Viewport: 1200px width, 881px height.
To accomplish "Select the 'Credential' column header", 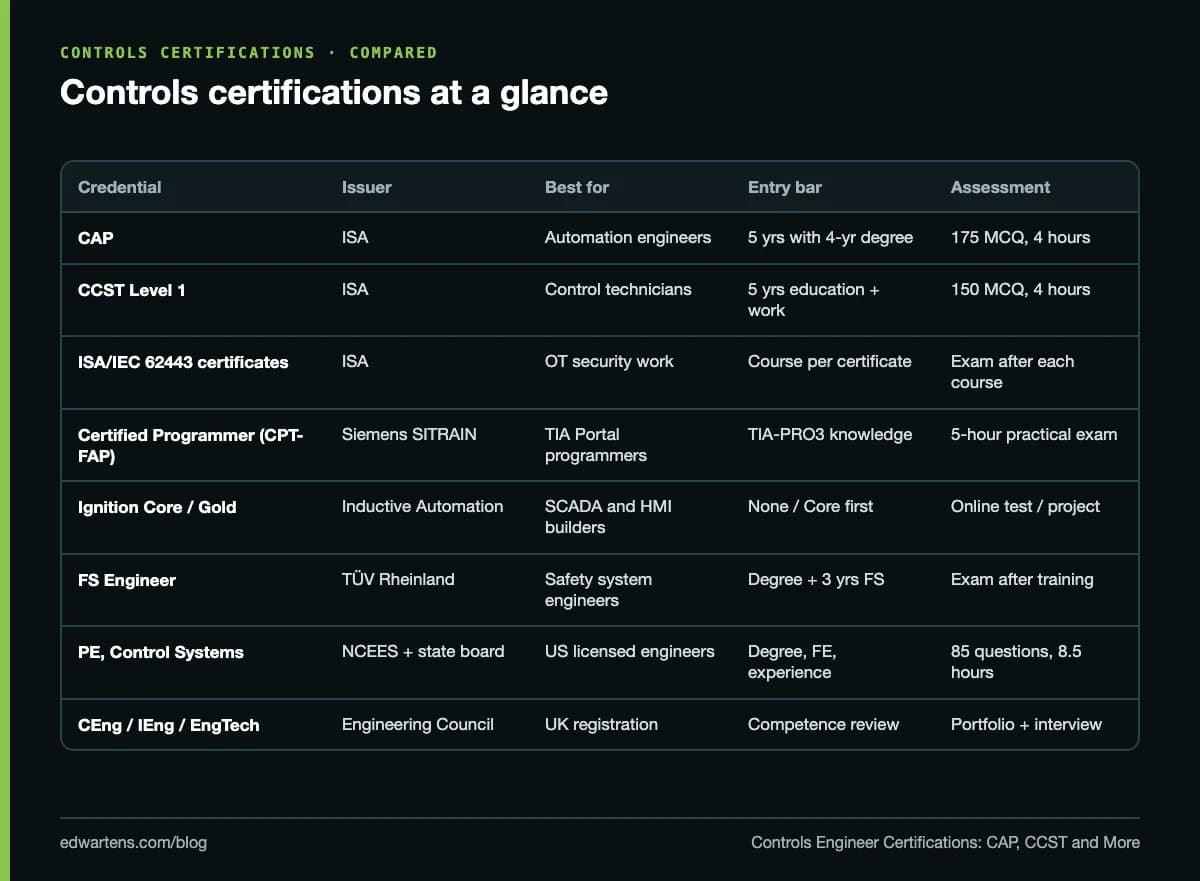I will [x=120, y=187].
